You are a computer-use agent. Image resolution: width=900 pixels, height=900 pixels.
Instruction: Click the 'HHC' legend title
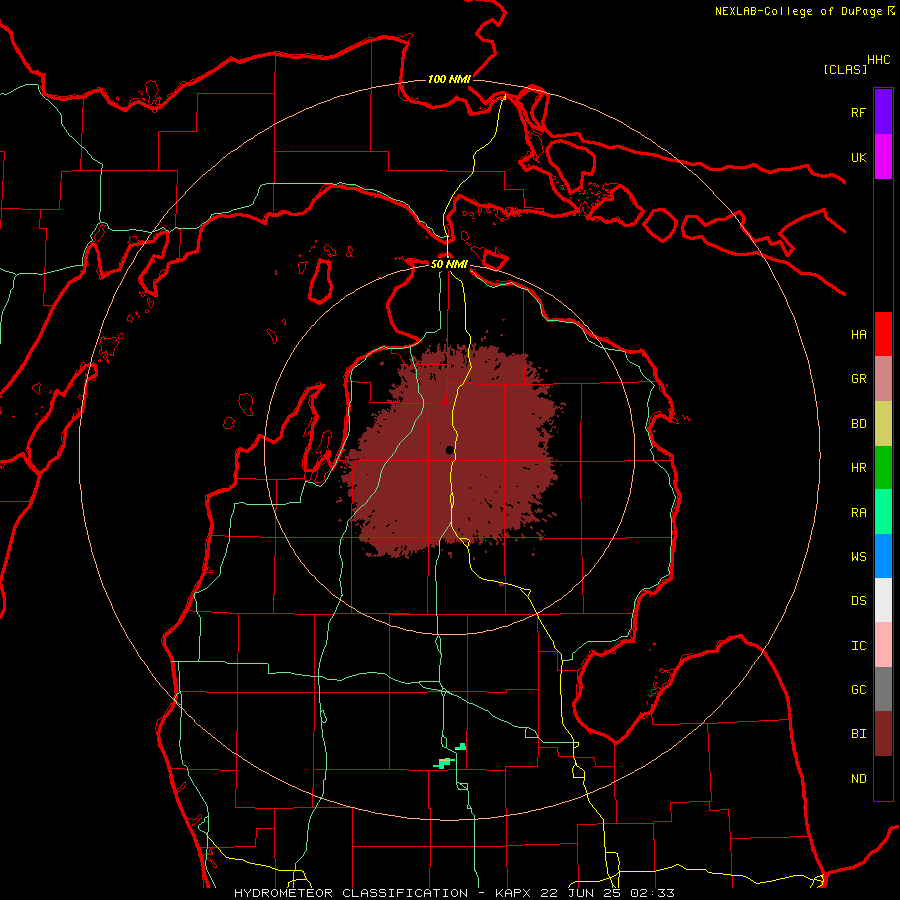pos(879,60)
